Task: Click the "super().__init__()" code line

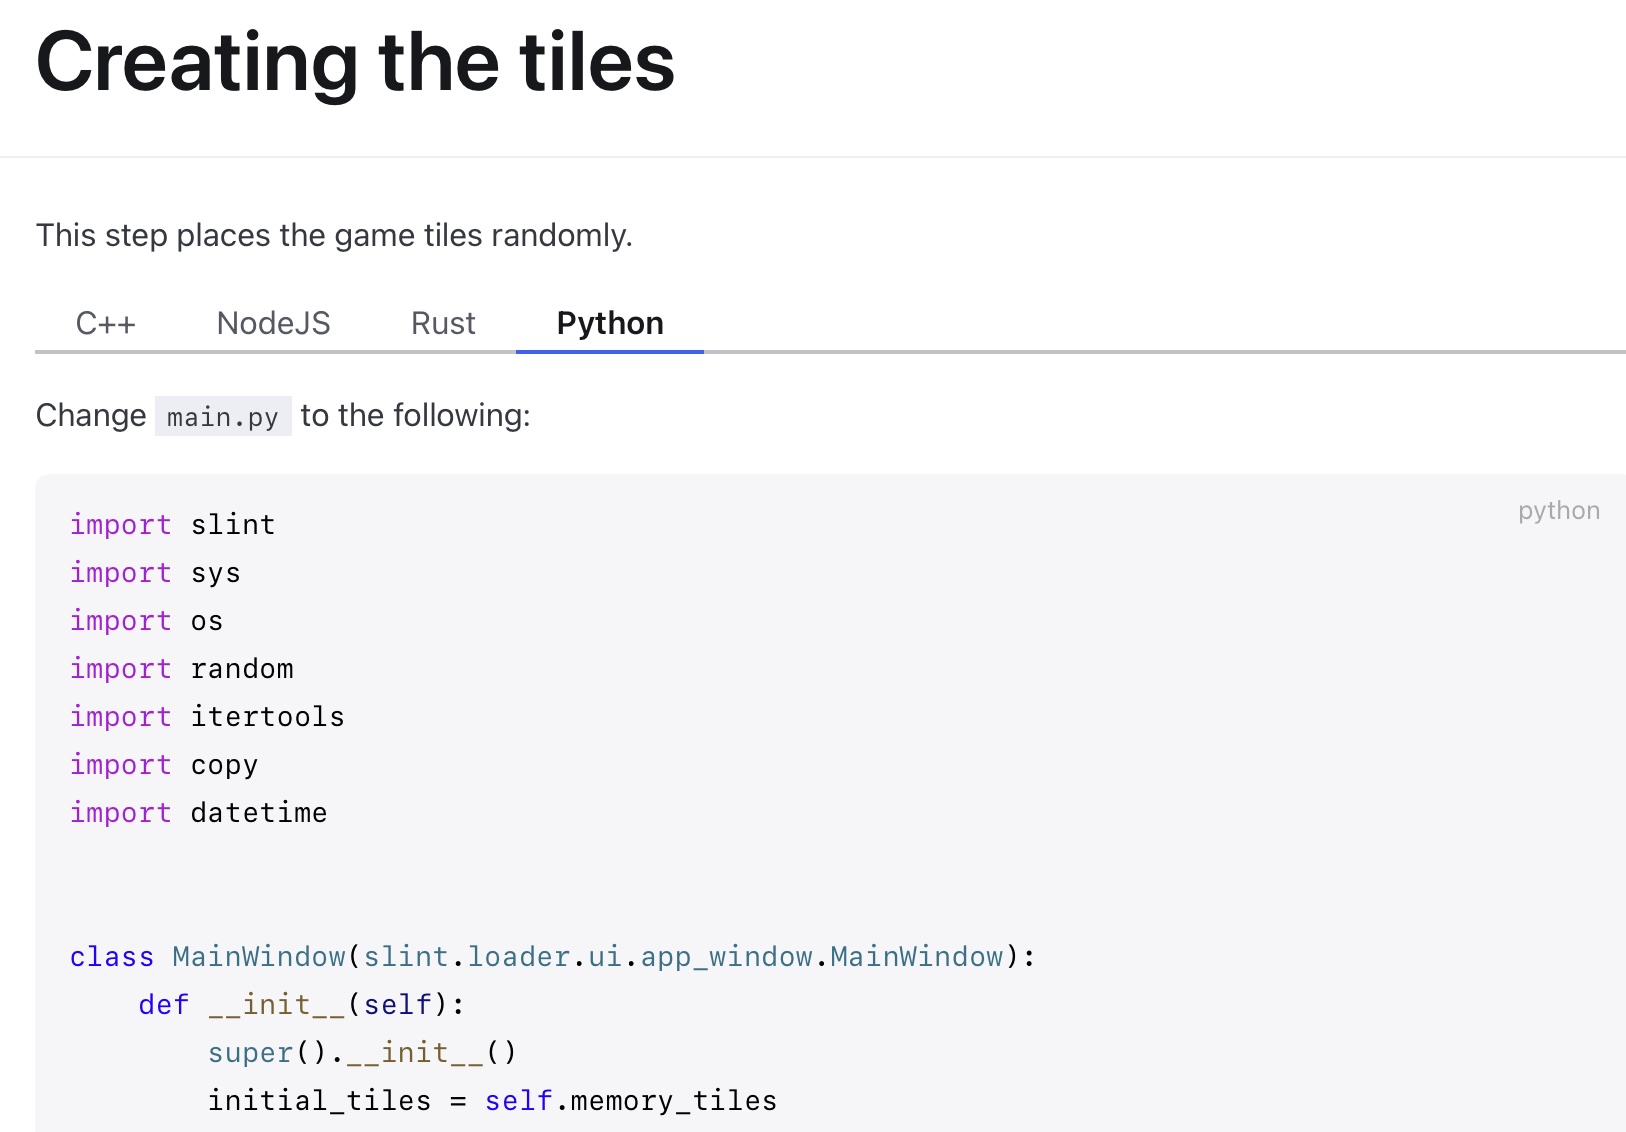Action: coord(362,1053)
